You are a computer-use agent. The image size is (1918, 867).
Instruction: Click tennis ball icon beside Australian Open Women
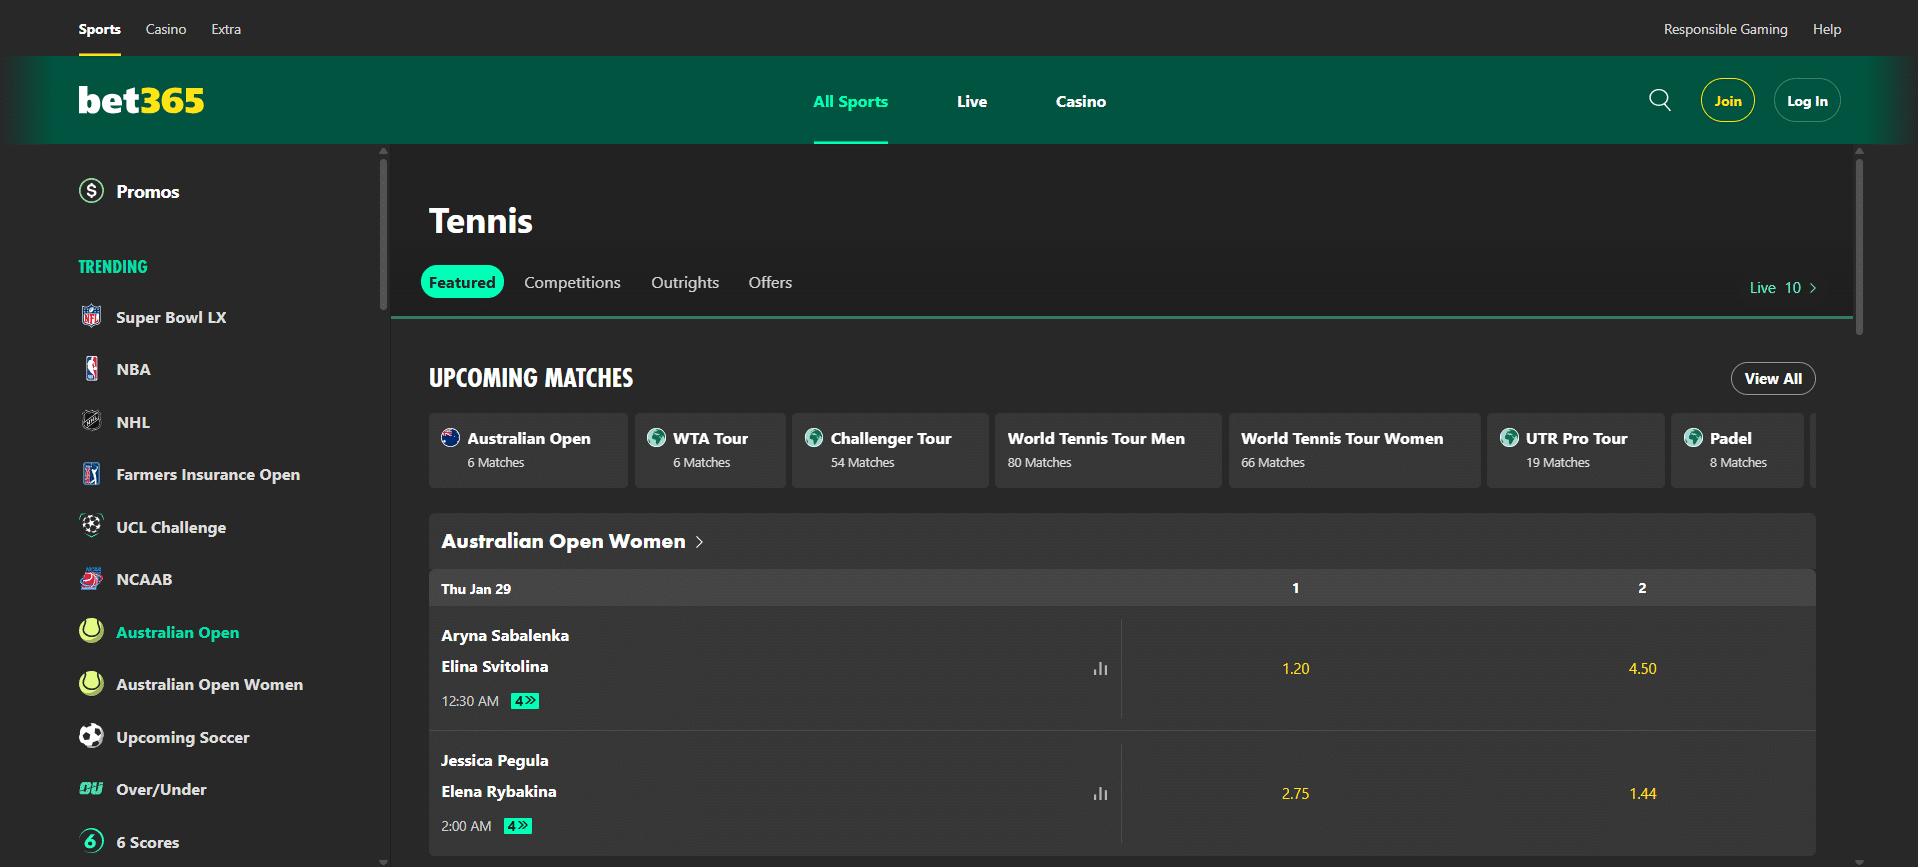tap(91, 684)
